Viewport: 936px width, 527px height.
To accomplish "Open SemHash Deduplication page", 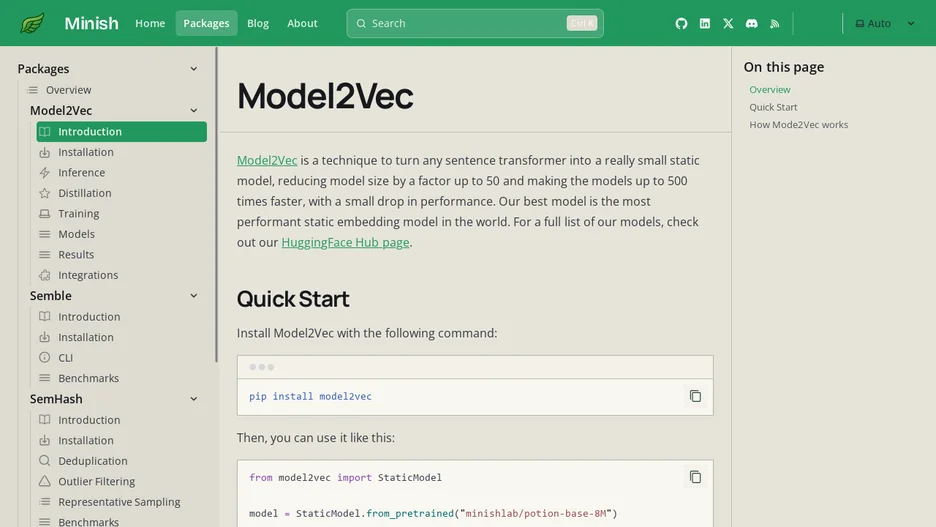I will [93, 461].
